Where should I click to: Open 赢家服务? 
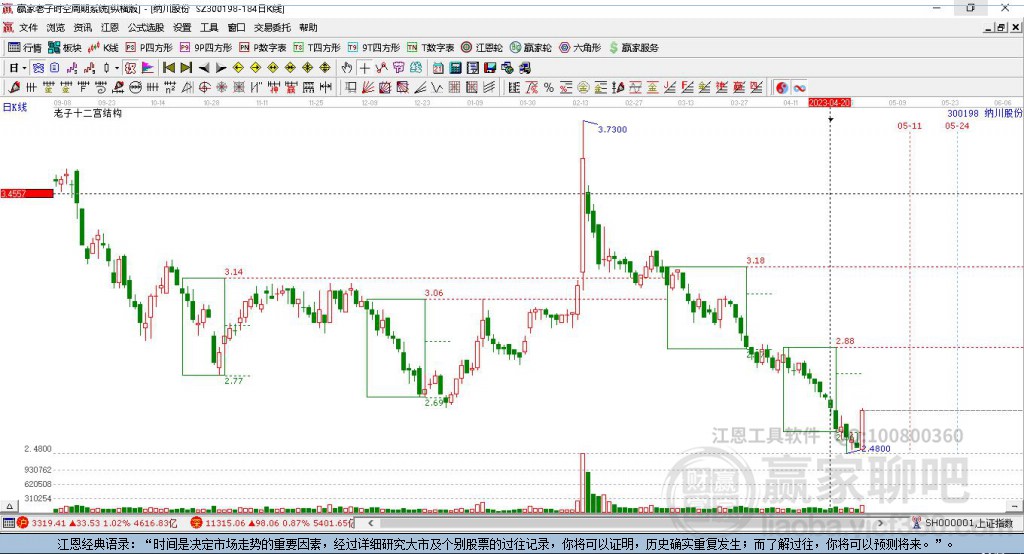tap(633, 48)
